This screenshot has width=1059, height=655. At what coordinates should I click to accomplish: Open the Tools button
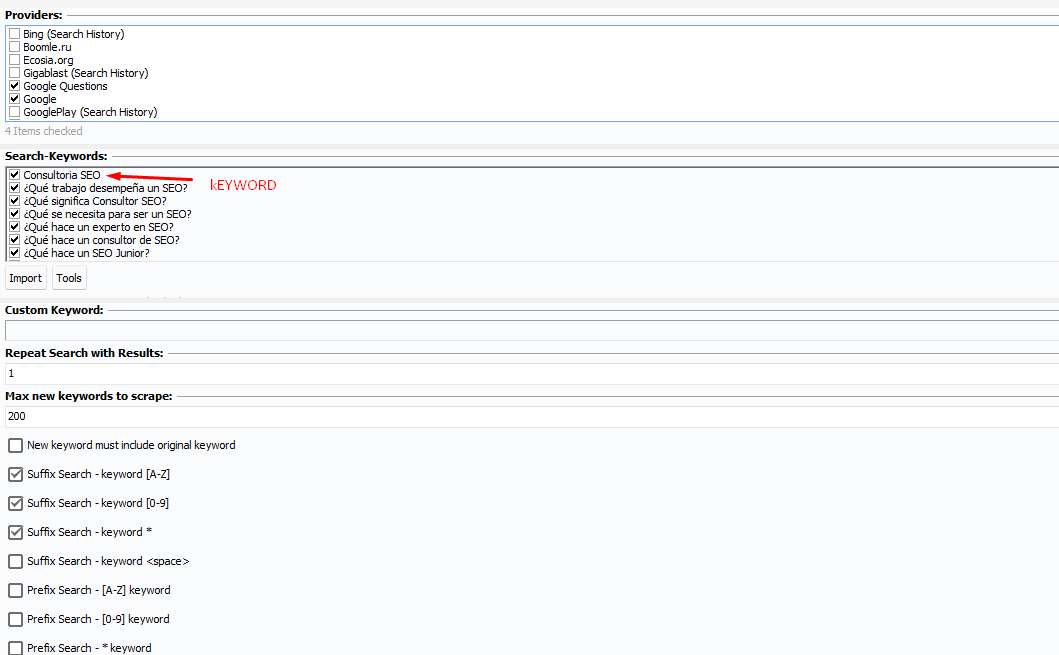pyautogui.click(x=69, y=278)
